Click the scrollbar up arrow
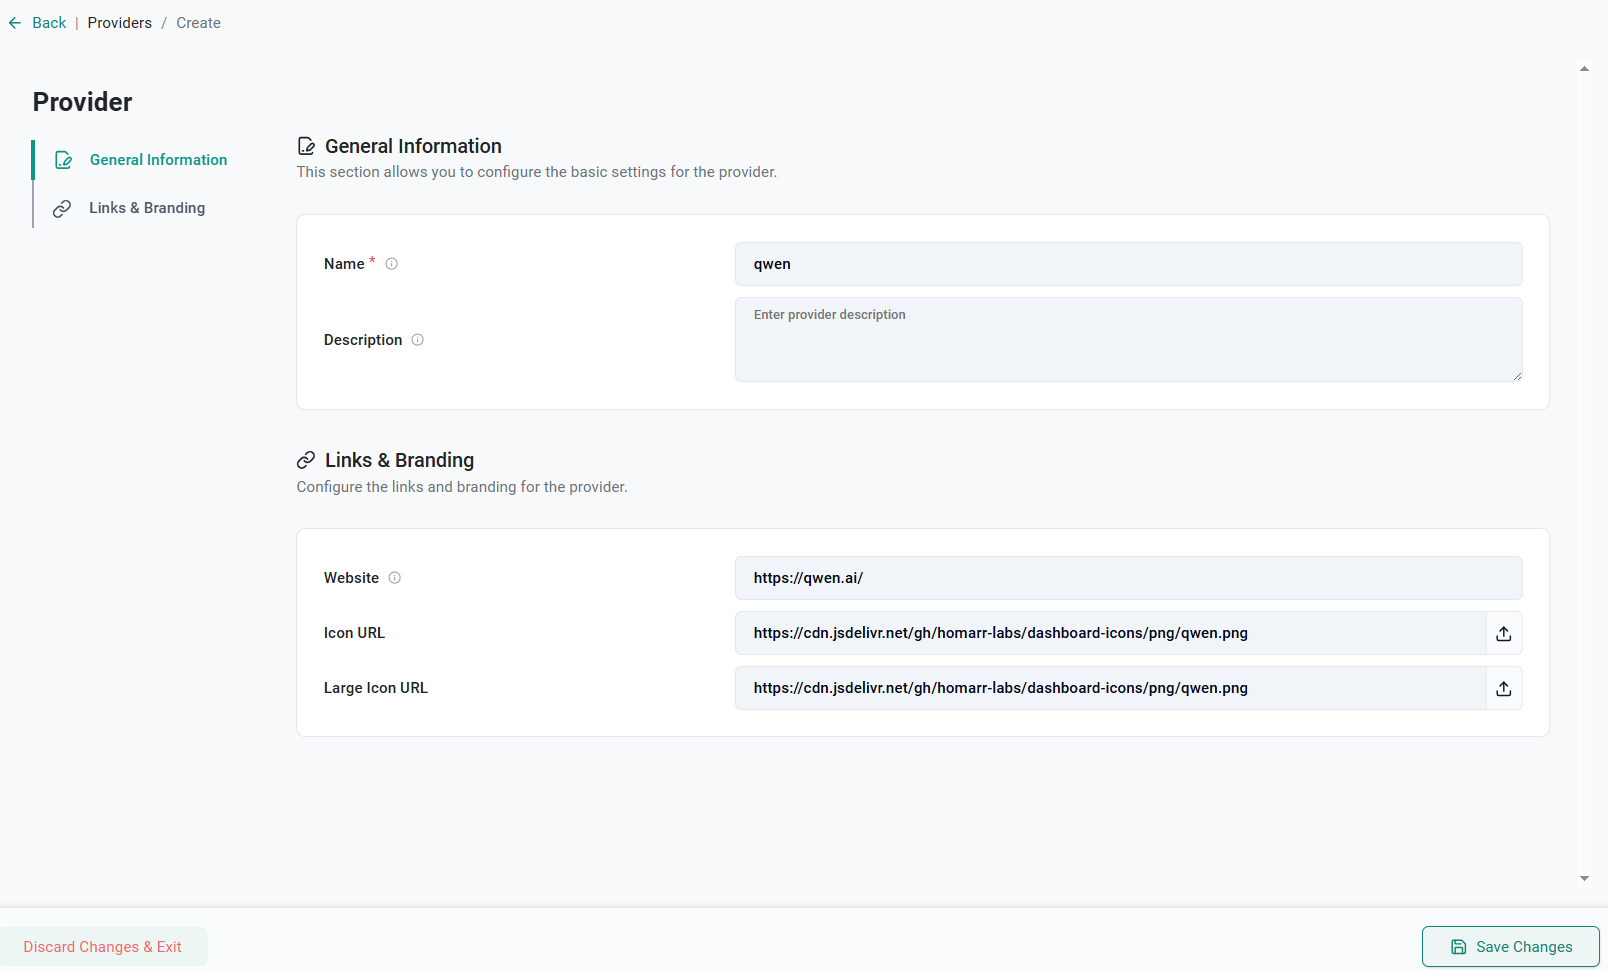The width and height of the screenshot is (1608, 970). click(x=1584, y=69)
